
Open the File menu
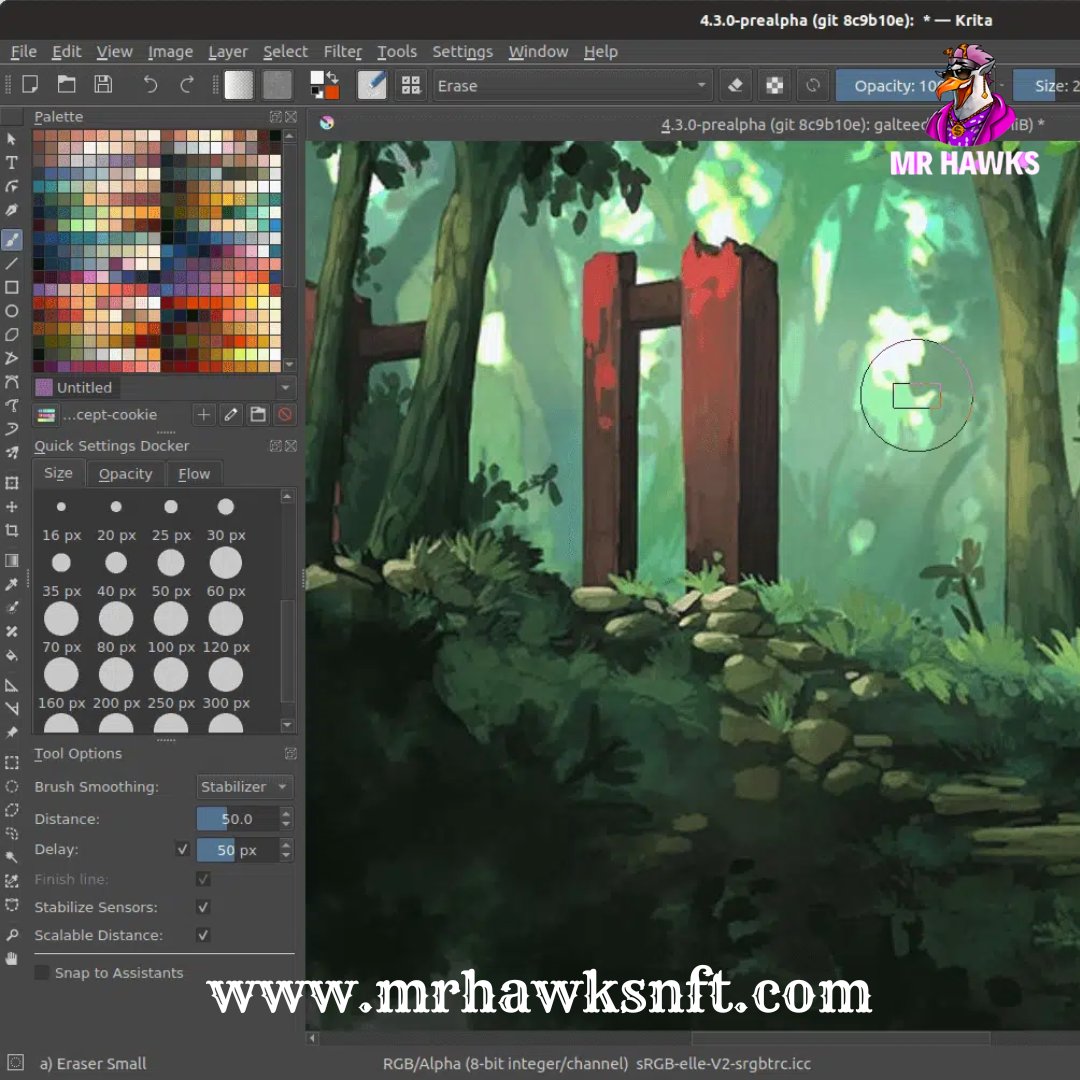tap(23, 52)
